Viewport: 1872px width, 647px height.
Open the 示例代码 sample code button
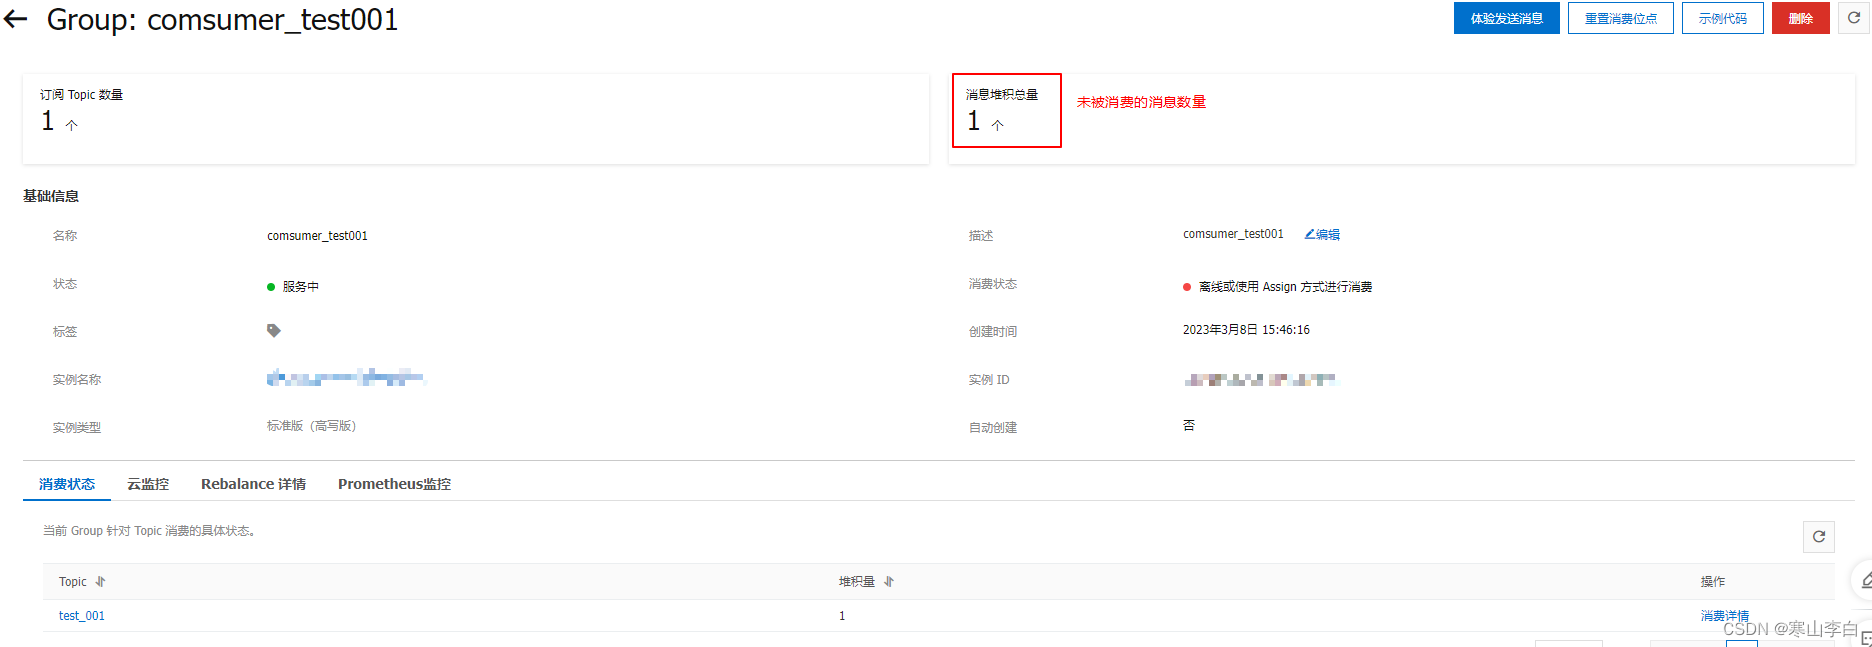[1722, 18]
